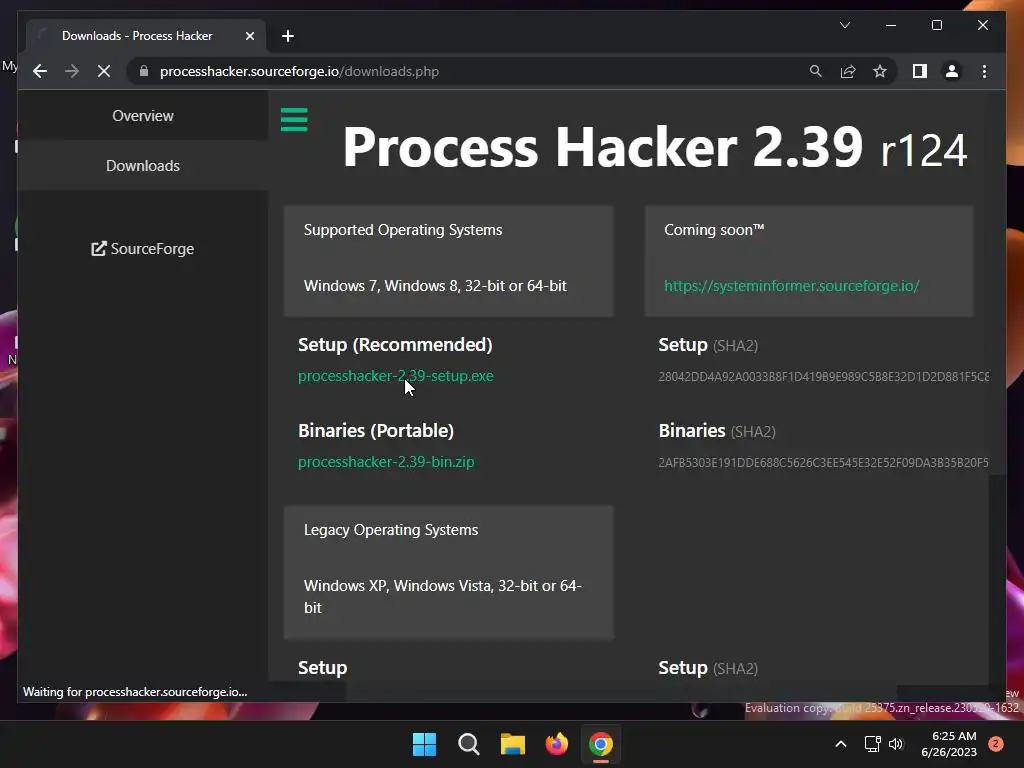Select Downloads in the sidebar
The height and width of the screenshot is (768, 1024).
[142, 166]
